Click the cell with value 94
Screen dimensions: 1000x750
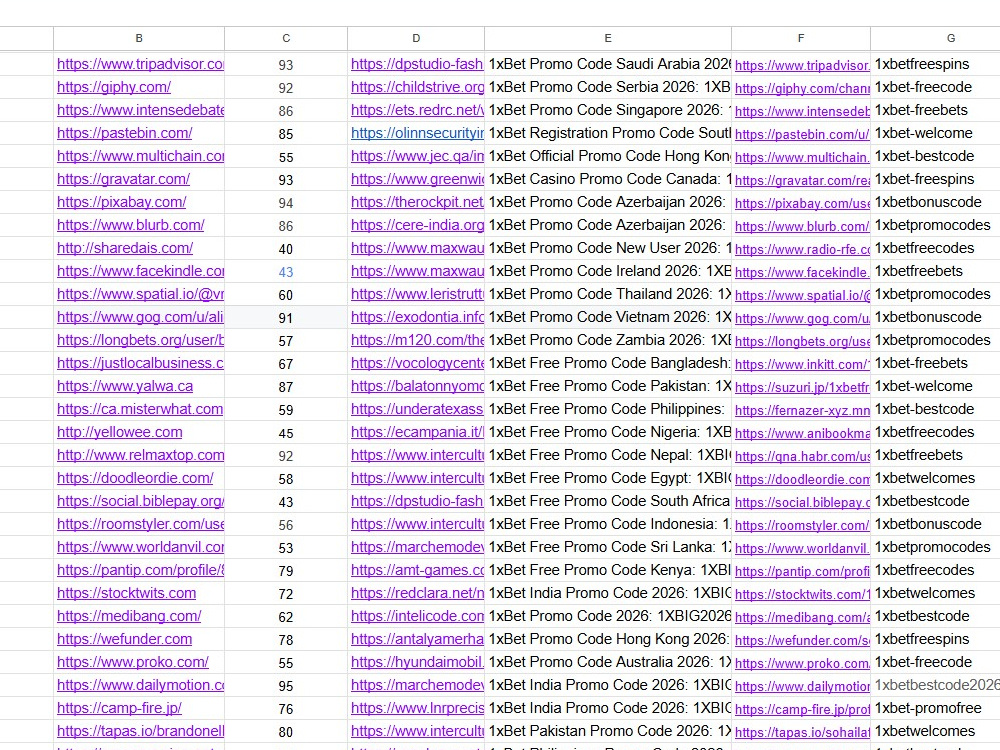286,203
